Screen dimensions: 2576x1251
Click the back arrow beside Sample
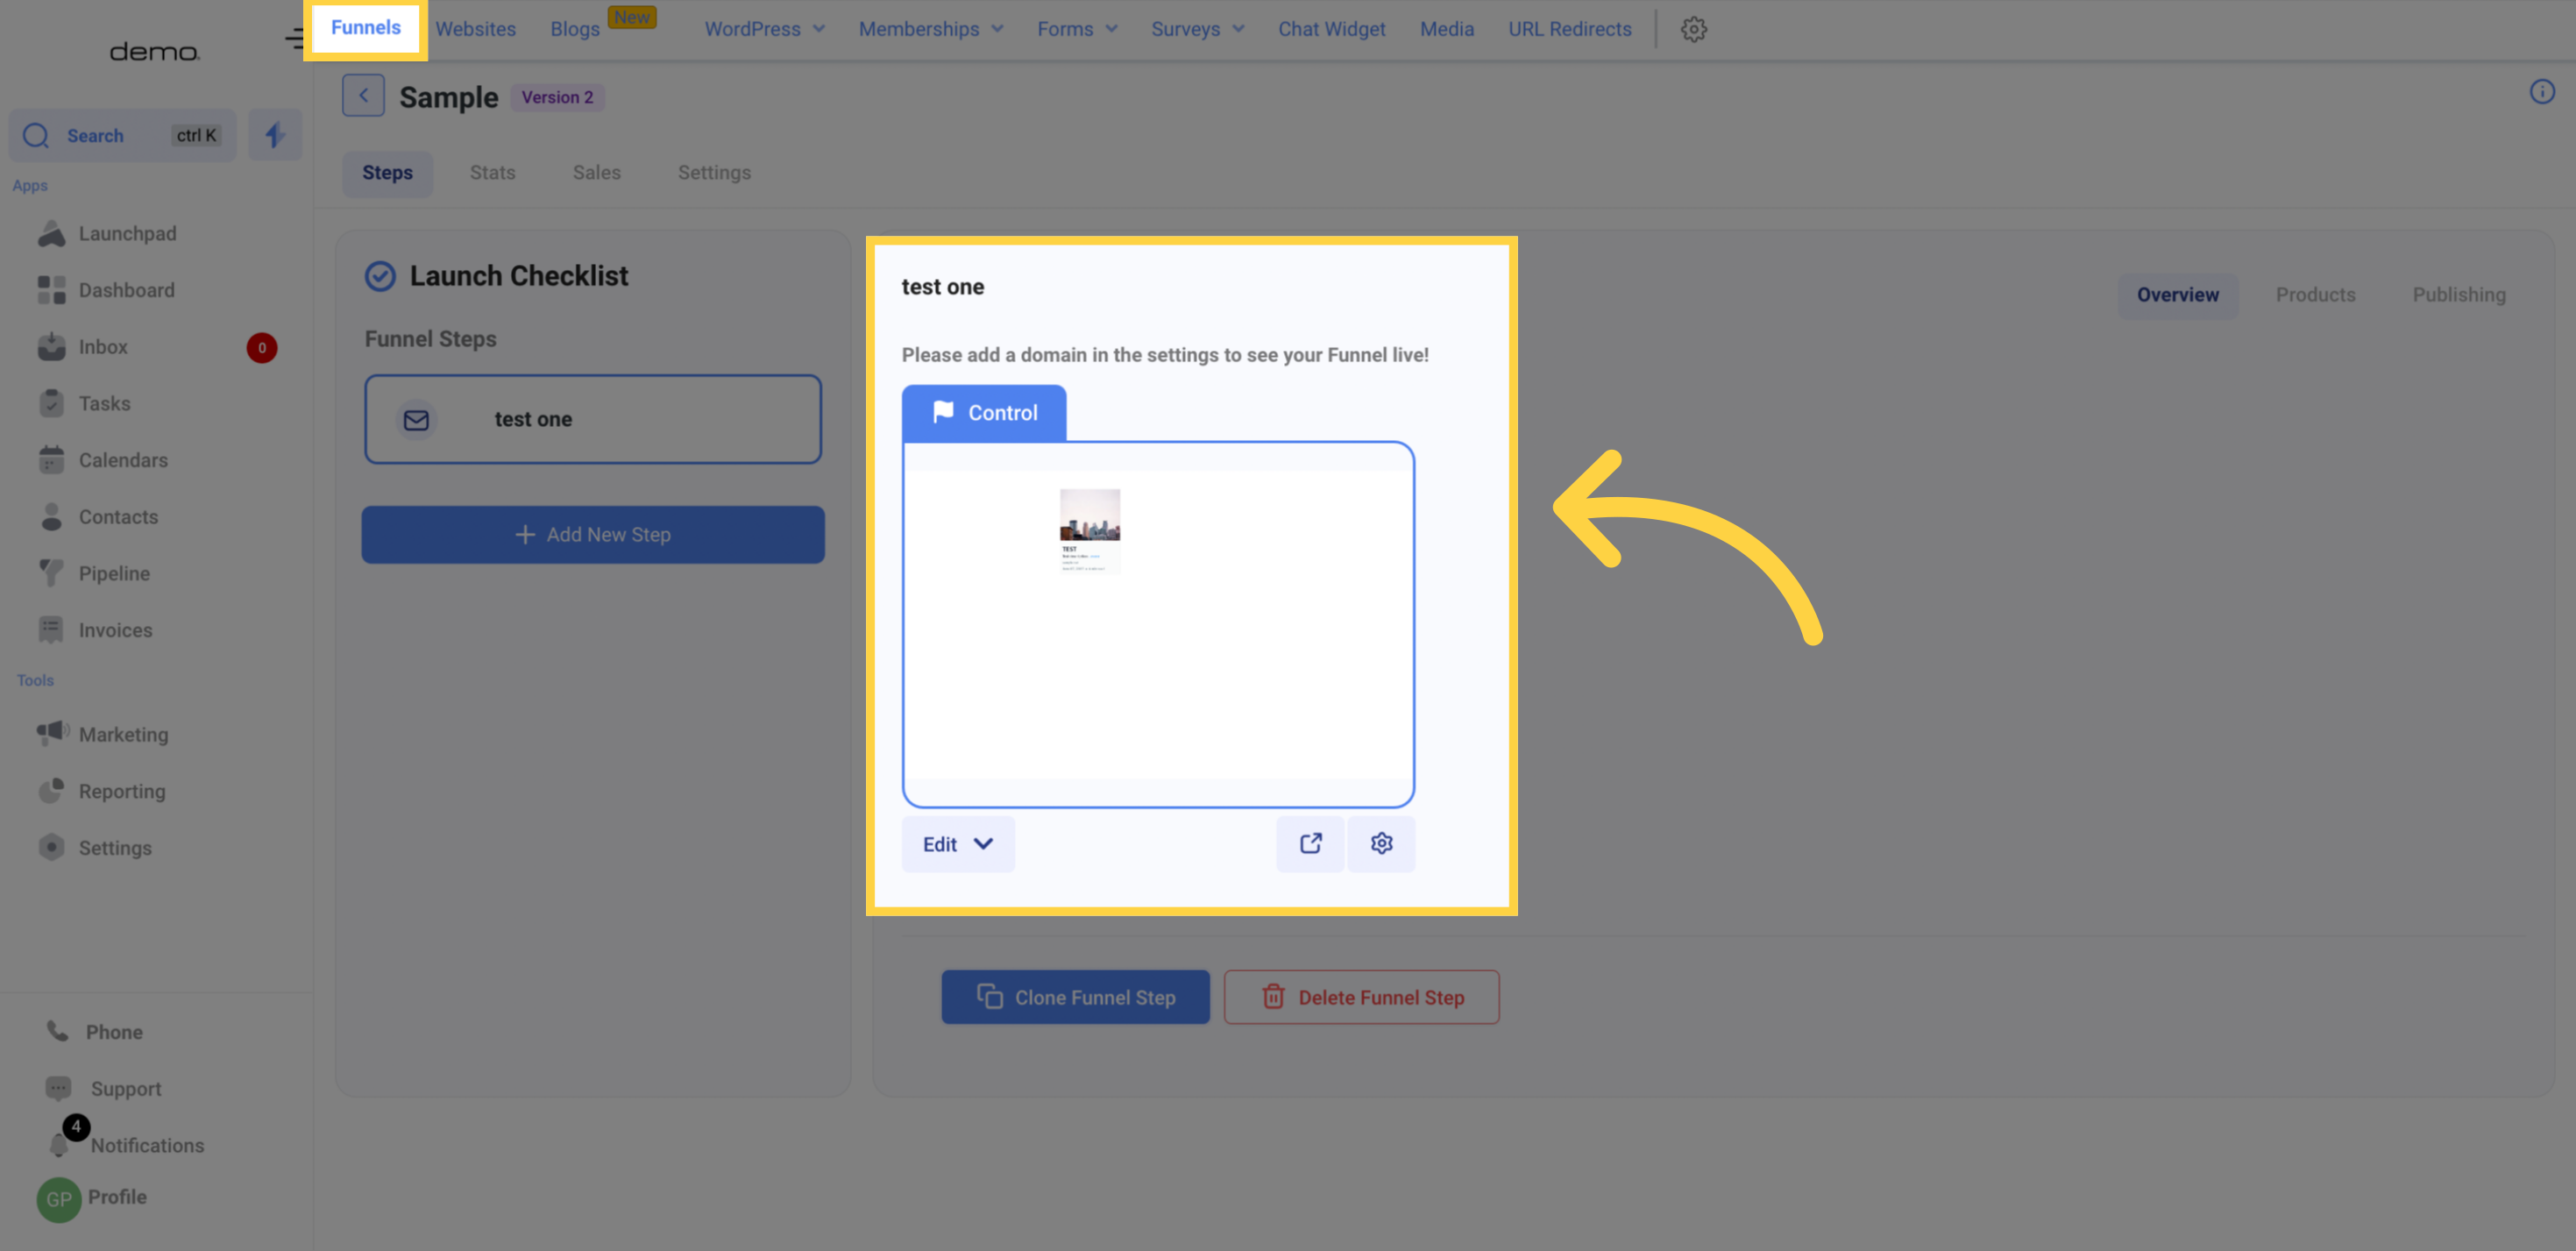363,96
